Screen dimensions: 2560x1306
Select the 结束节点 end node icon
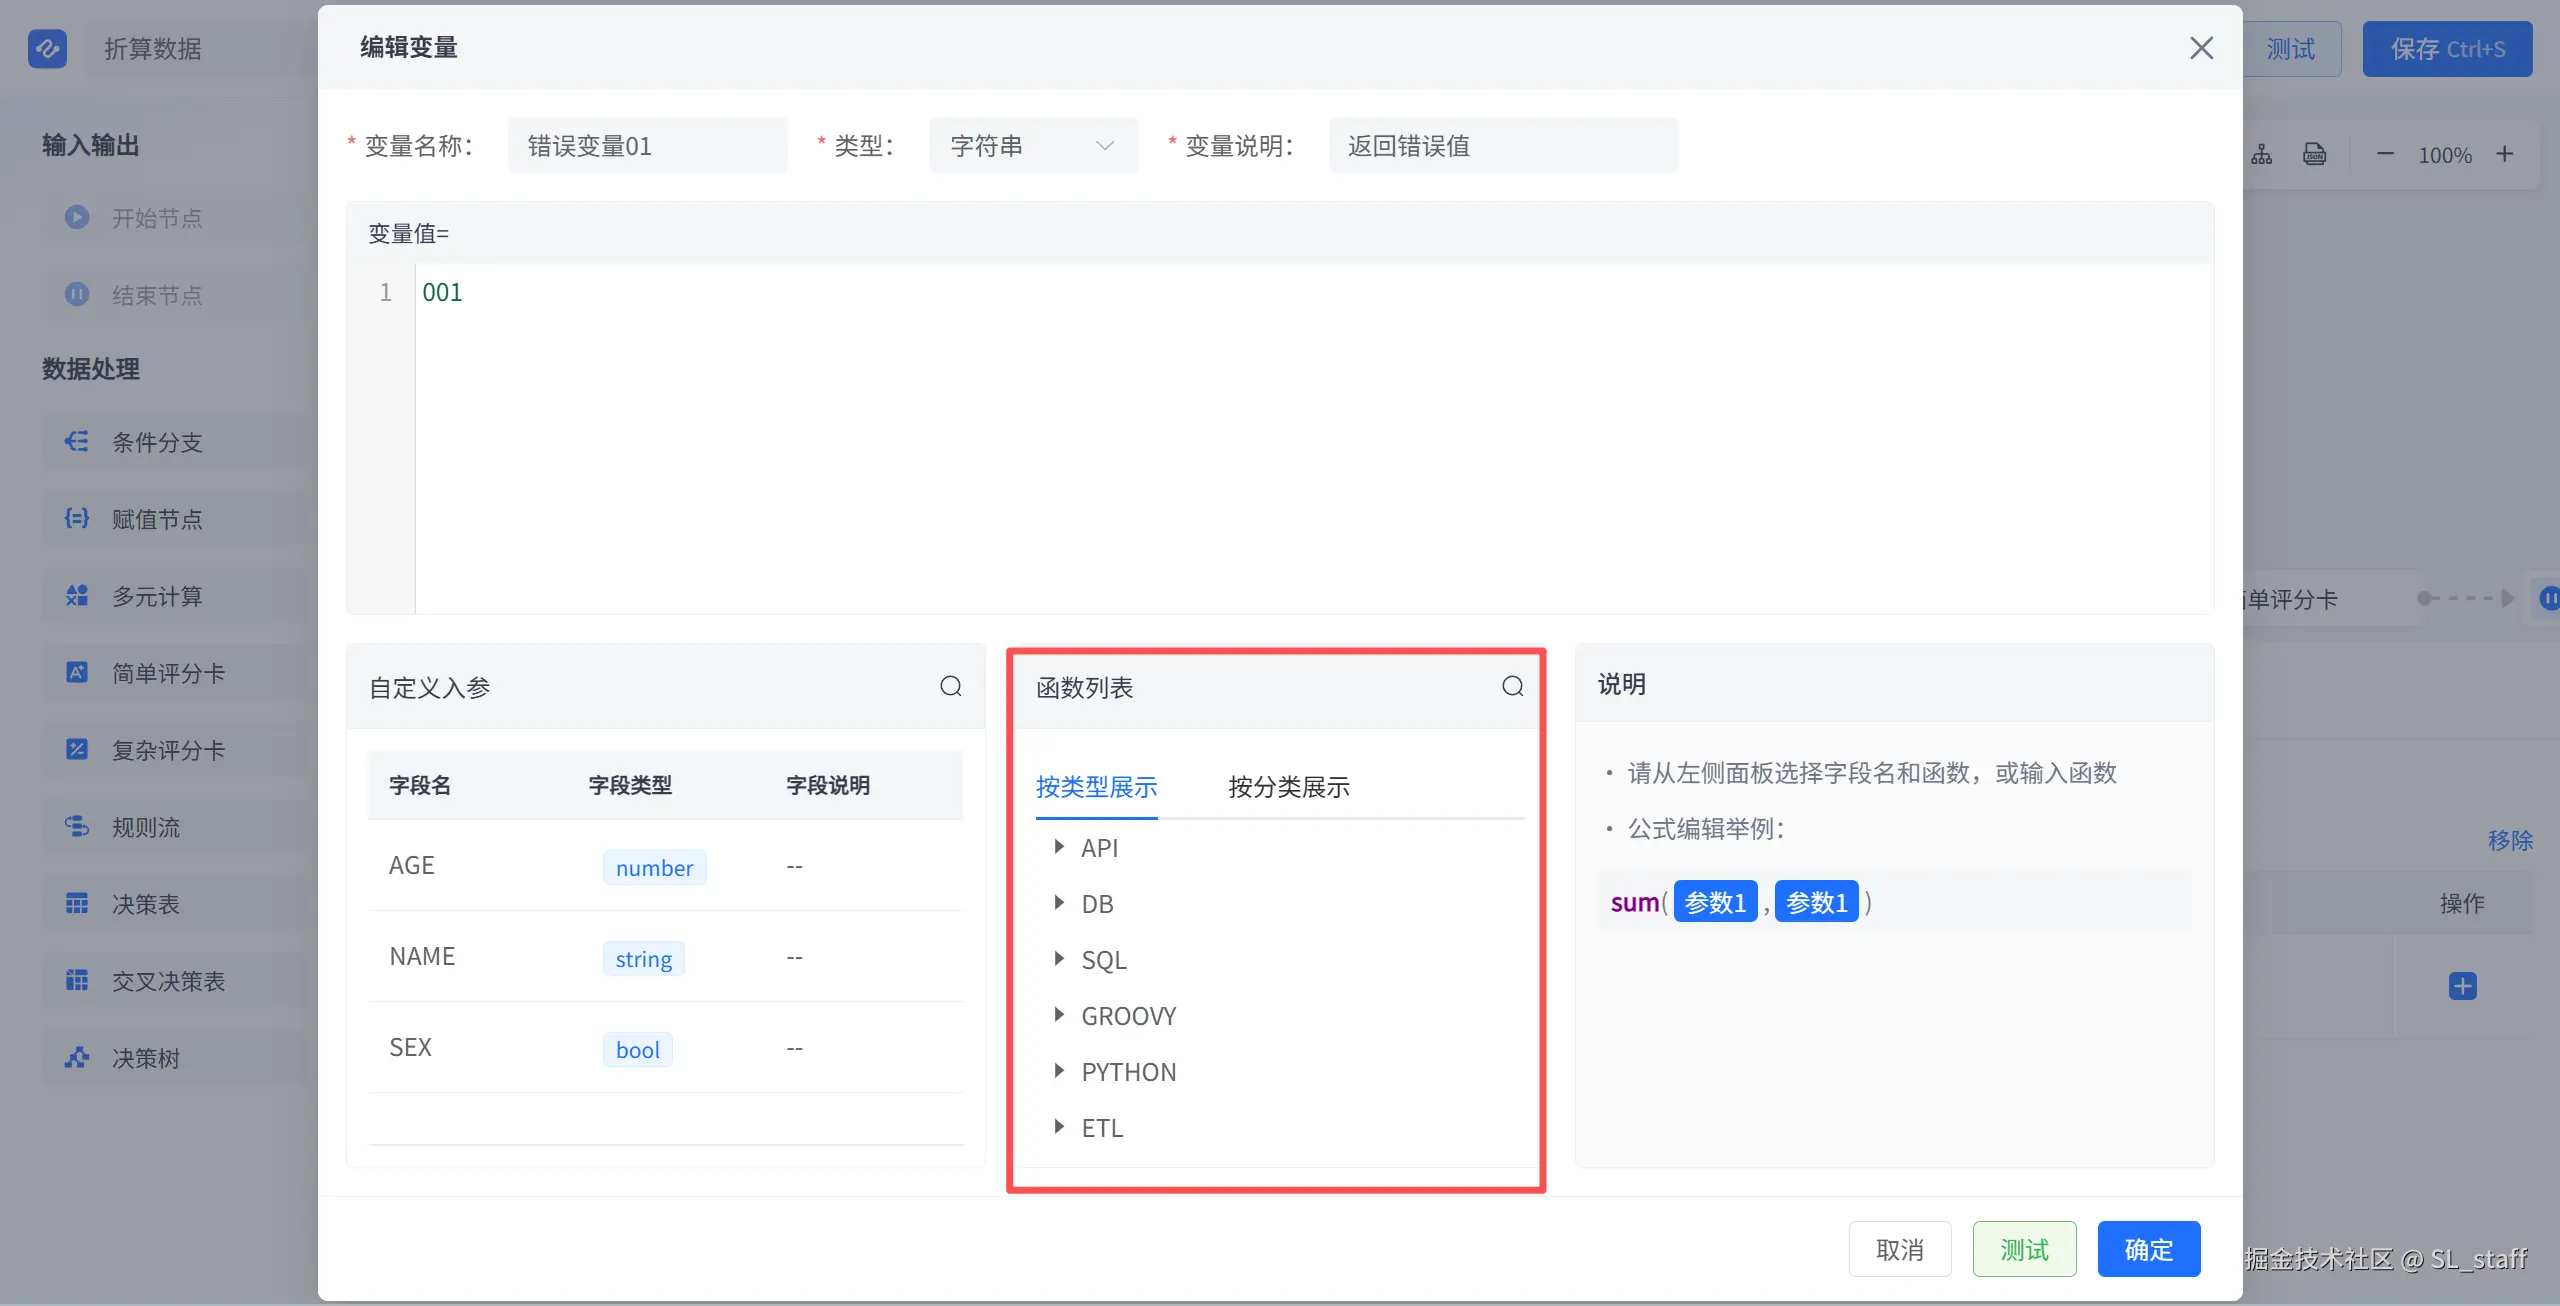click(x=77, y=294)
